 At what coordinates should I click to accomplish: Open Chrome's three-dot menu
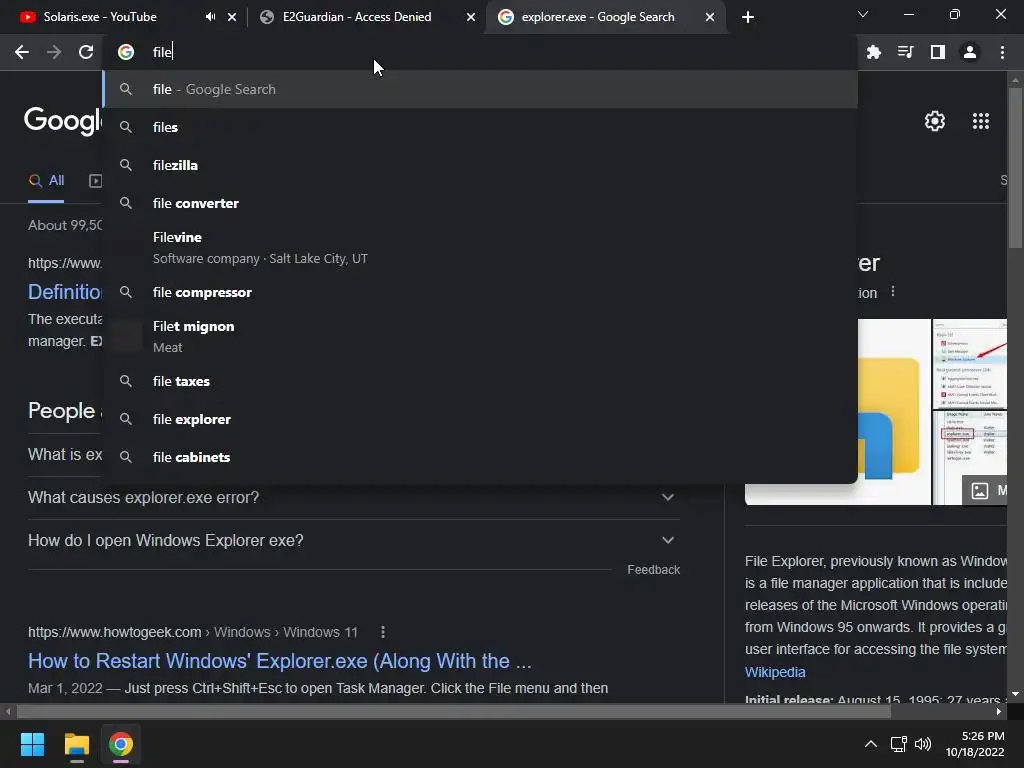[x=1002, y=52]
